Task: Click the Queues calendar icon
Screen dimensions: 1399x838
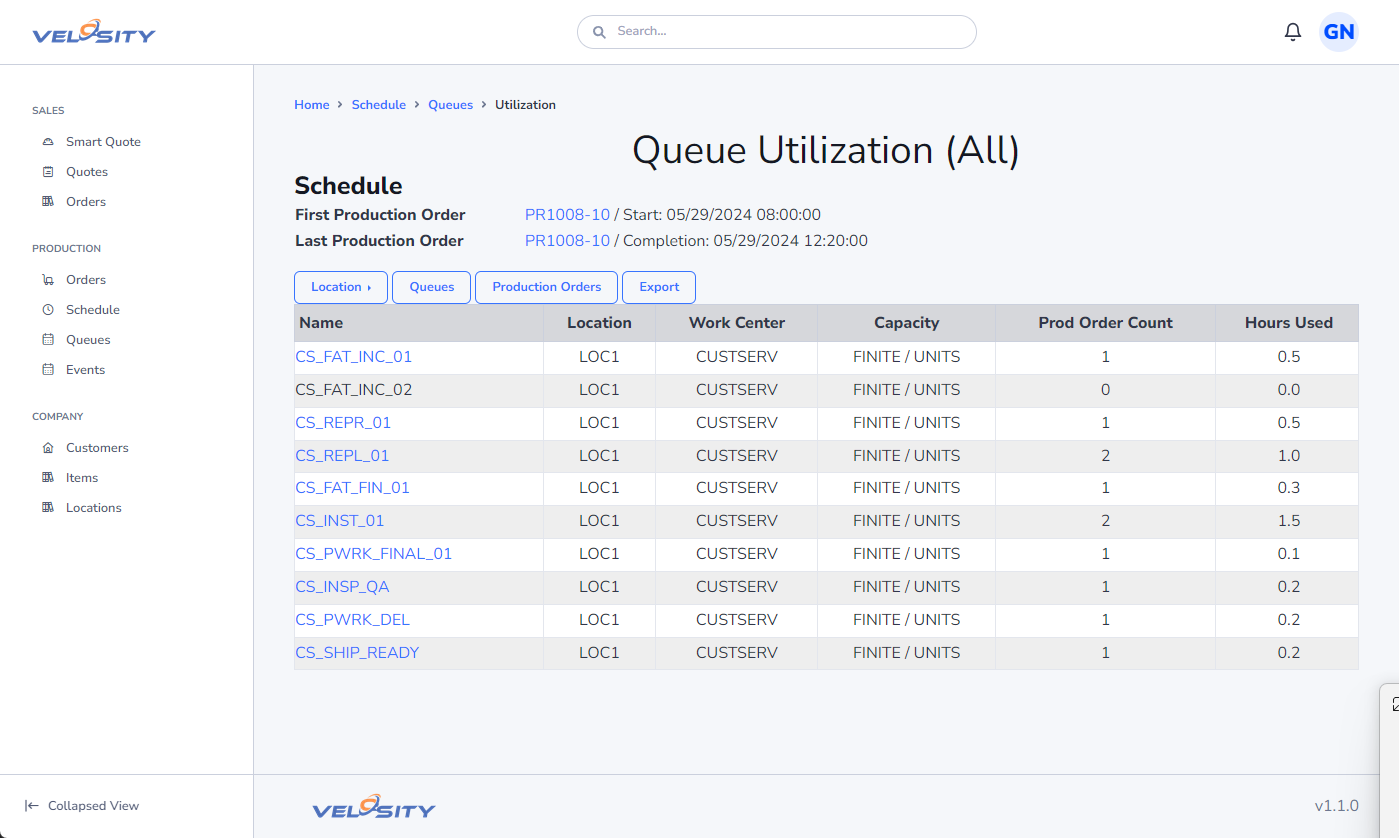Action: point(48,340)
